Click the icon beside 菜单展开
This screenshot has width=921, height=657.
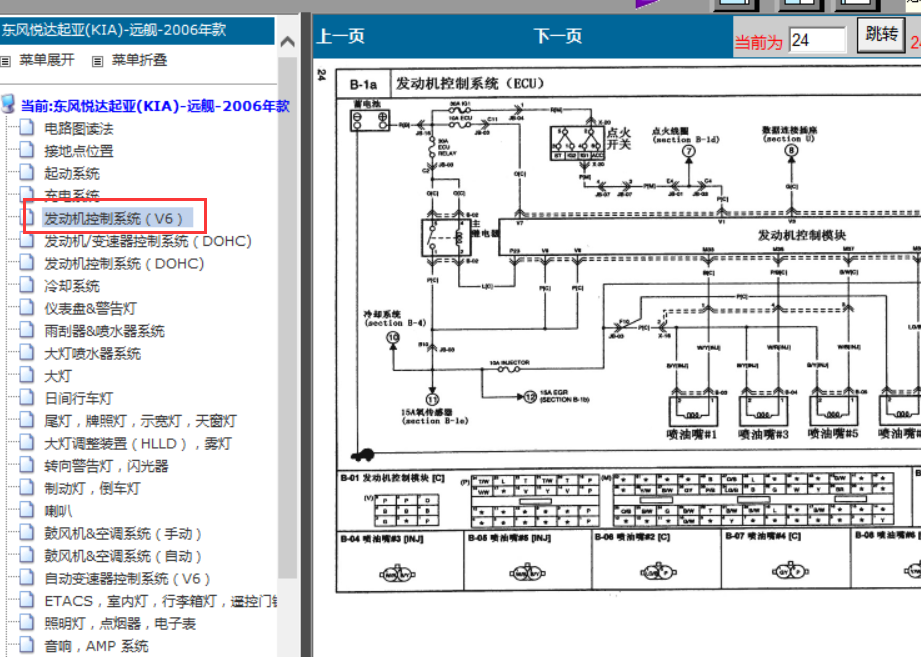[x=6, y=61]
